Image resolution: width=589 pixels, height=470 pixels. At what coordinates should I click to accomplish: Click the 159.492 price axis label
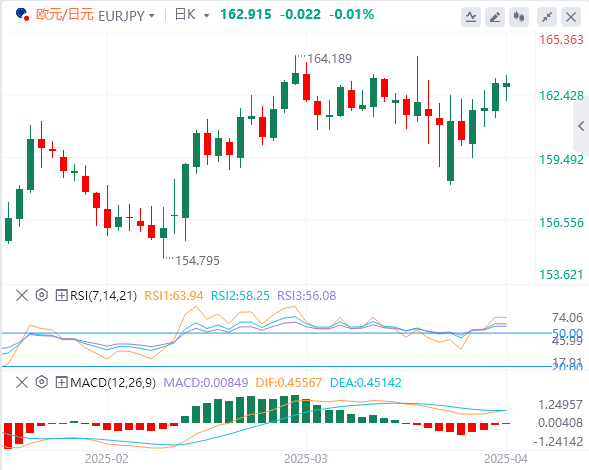pos(561,160)
